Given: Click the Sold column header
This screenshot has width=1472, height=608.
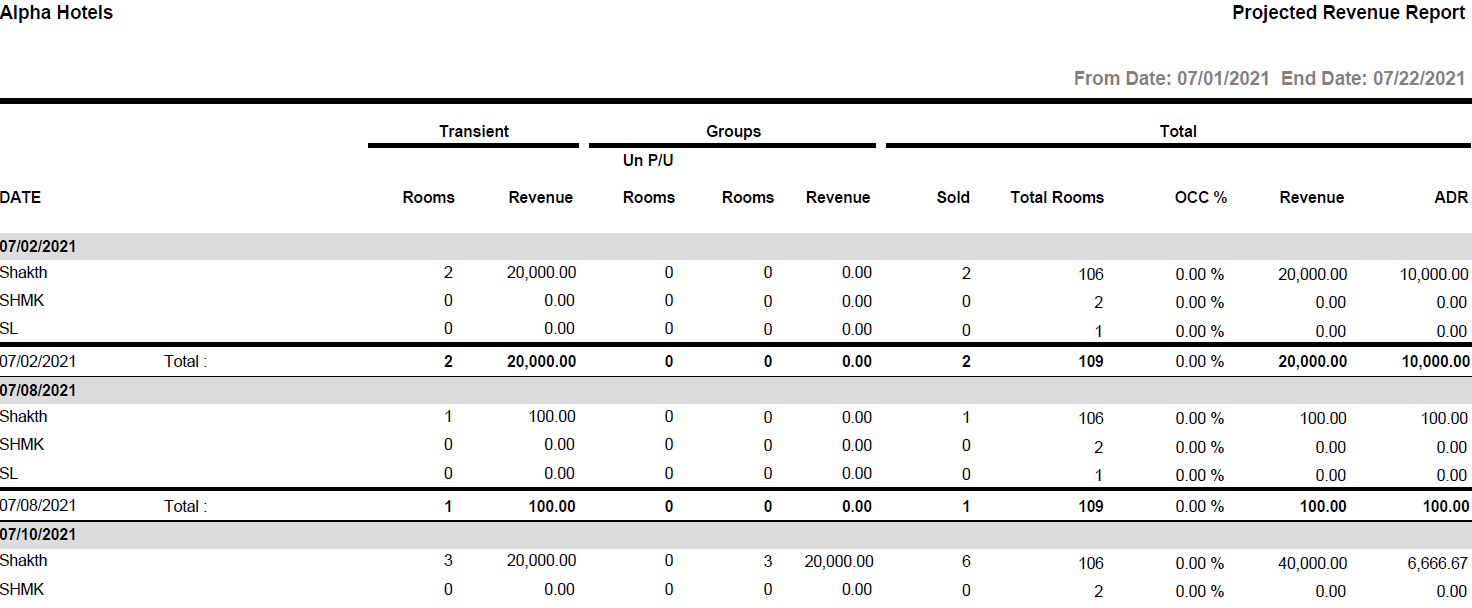Looking at the screenshot, I should pos(953,197).
